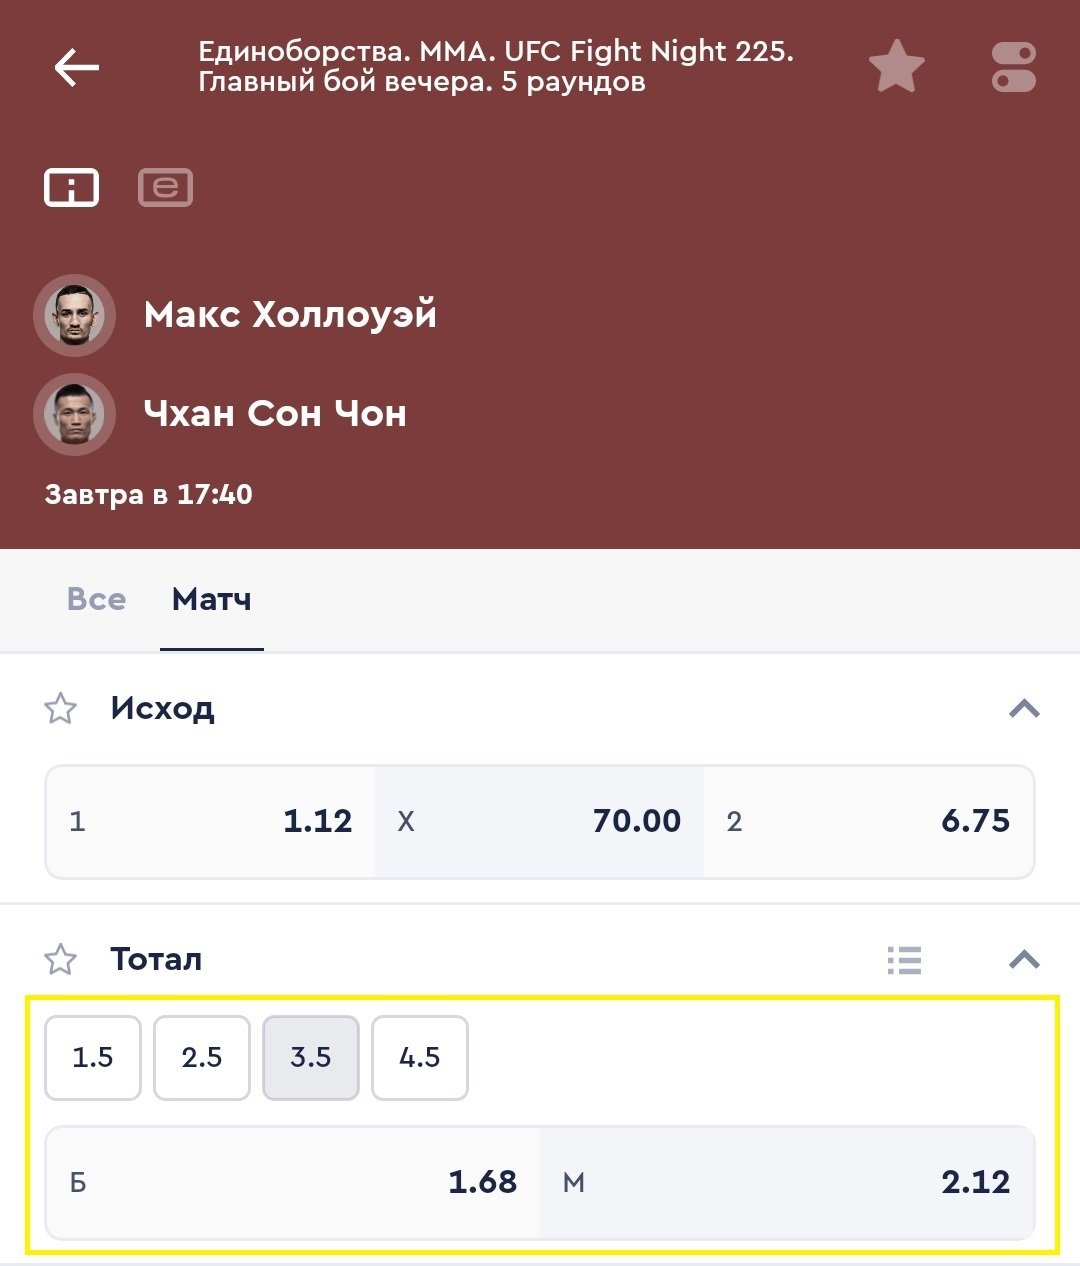Switch to the Все tab
The width and height of the screenshot is (1080, 1266).
tap(96, 599)
